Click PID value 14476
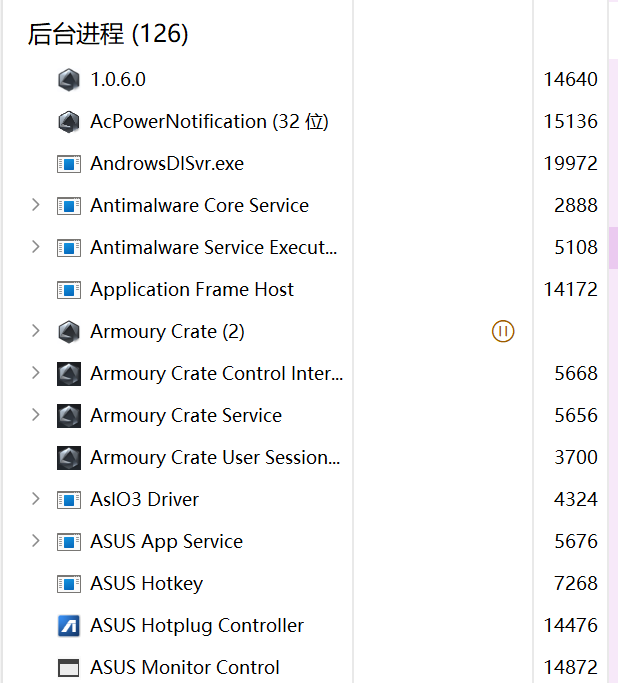 coord(571,626)
